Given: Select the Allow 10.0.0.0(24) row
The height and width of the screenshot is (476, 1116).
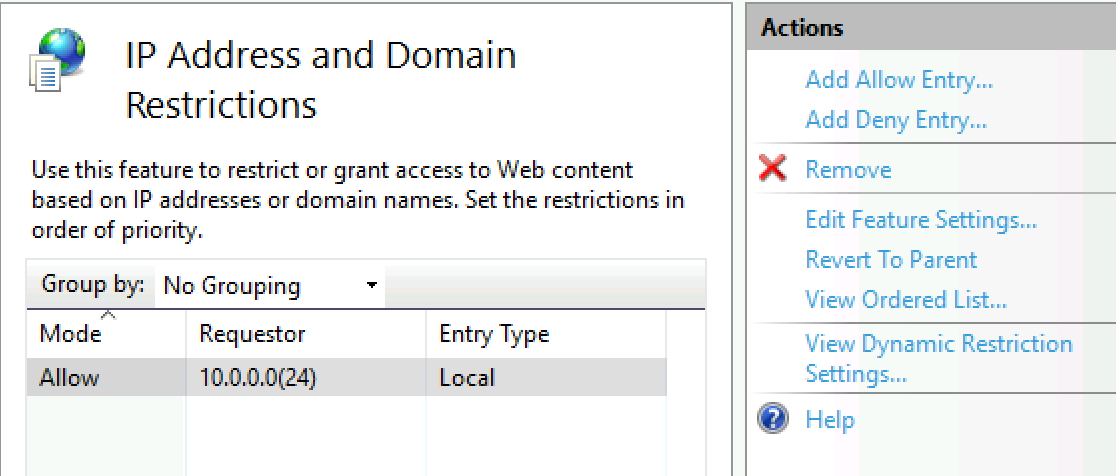Looking at the screenshot, I should click(x=347, y=377).
